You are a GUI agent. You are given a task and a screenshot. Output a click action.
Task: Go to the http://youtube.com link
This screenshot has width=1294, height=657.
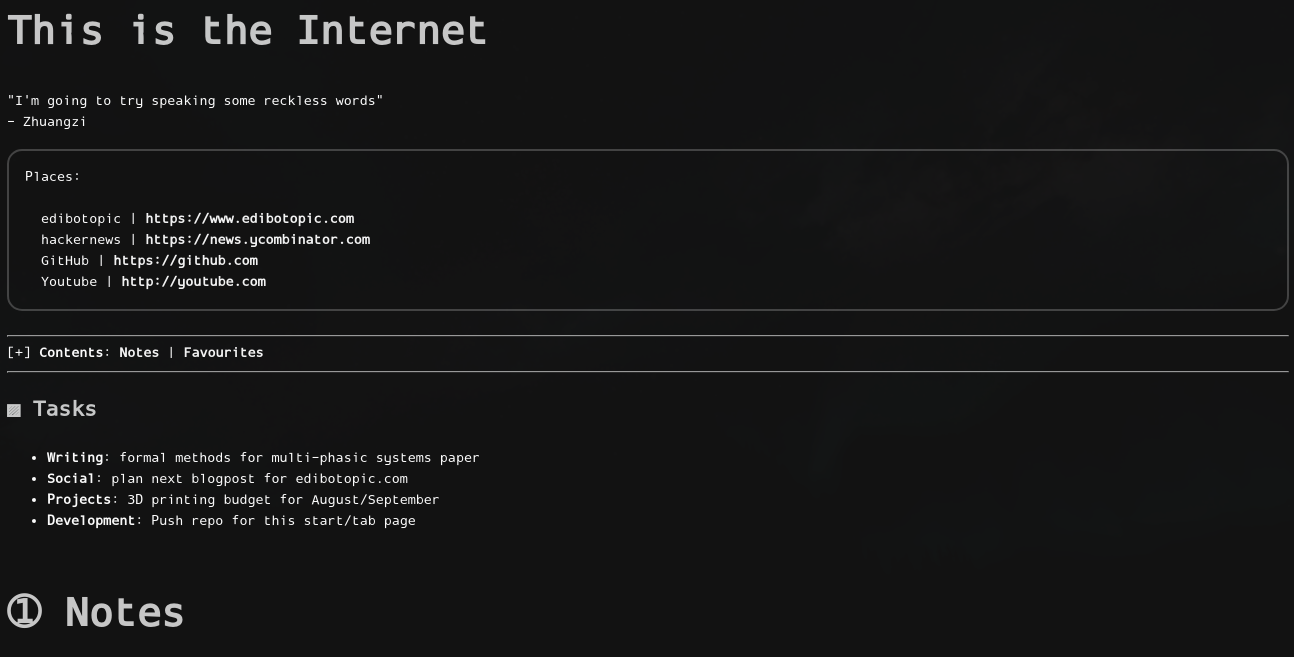coord(193,281)
